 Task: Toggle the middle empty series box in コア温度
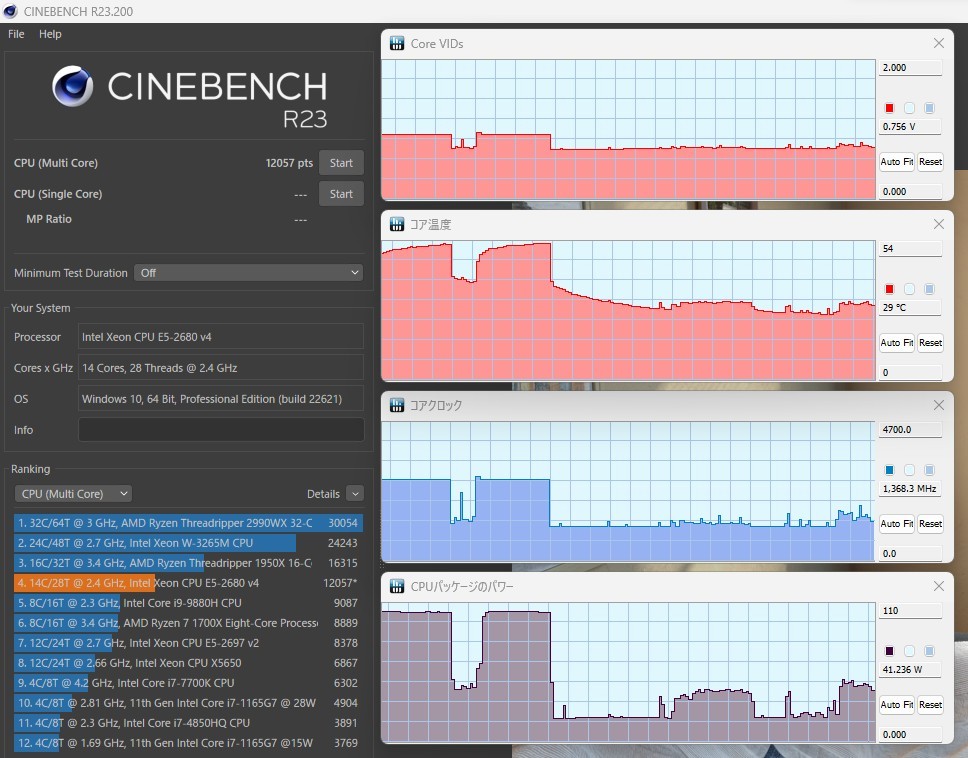(909, 289)
